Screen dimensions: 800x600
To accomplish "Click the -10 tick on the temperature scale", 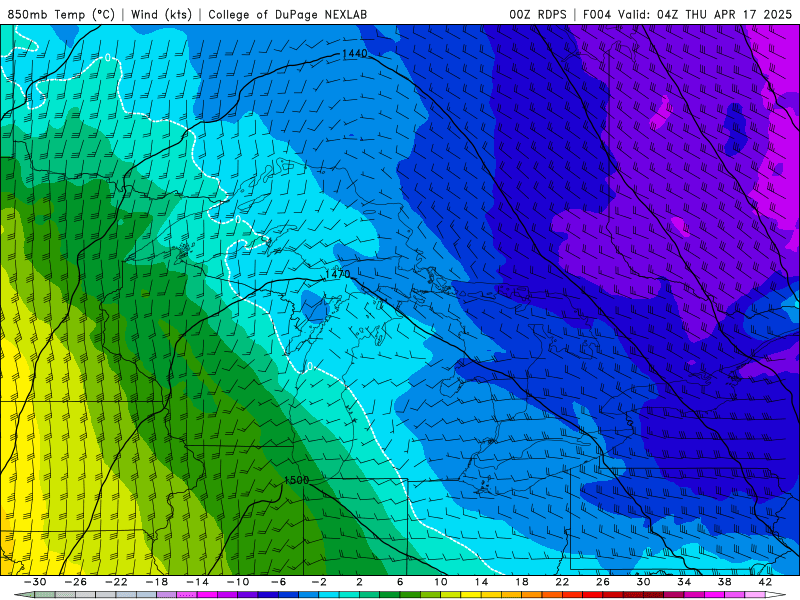I will pyautogui.click(x=238, y=582).
